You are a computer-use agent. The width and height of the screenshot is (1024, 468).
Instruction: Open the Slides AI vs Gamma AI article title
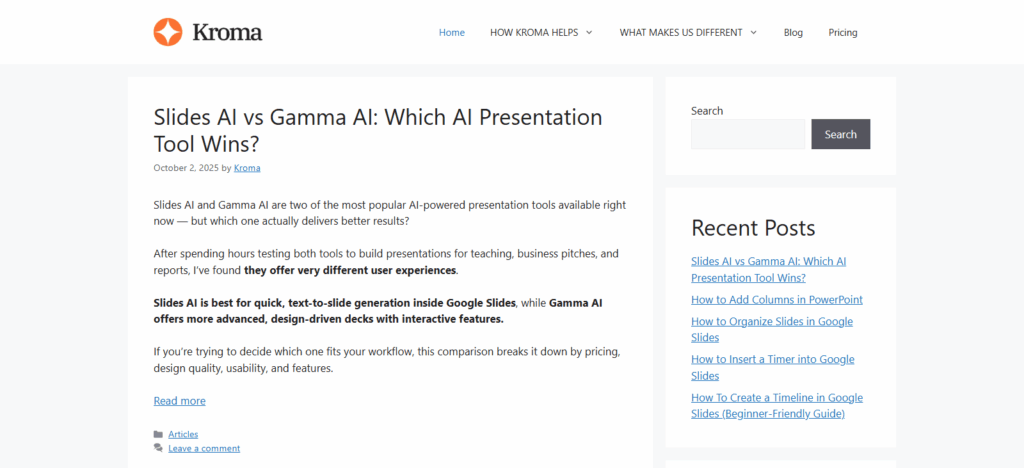click(x=377, y=130)
